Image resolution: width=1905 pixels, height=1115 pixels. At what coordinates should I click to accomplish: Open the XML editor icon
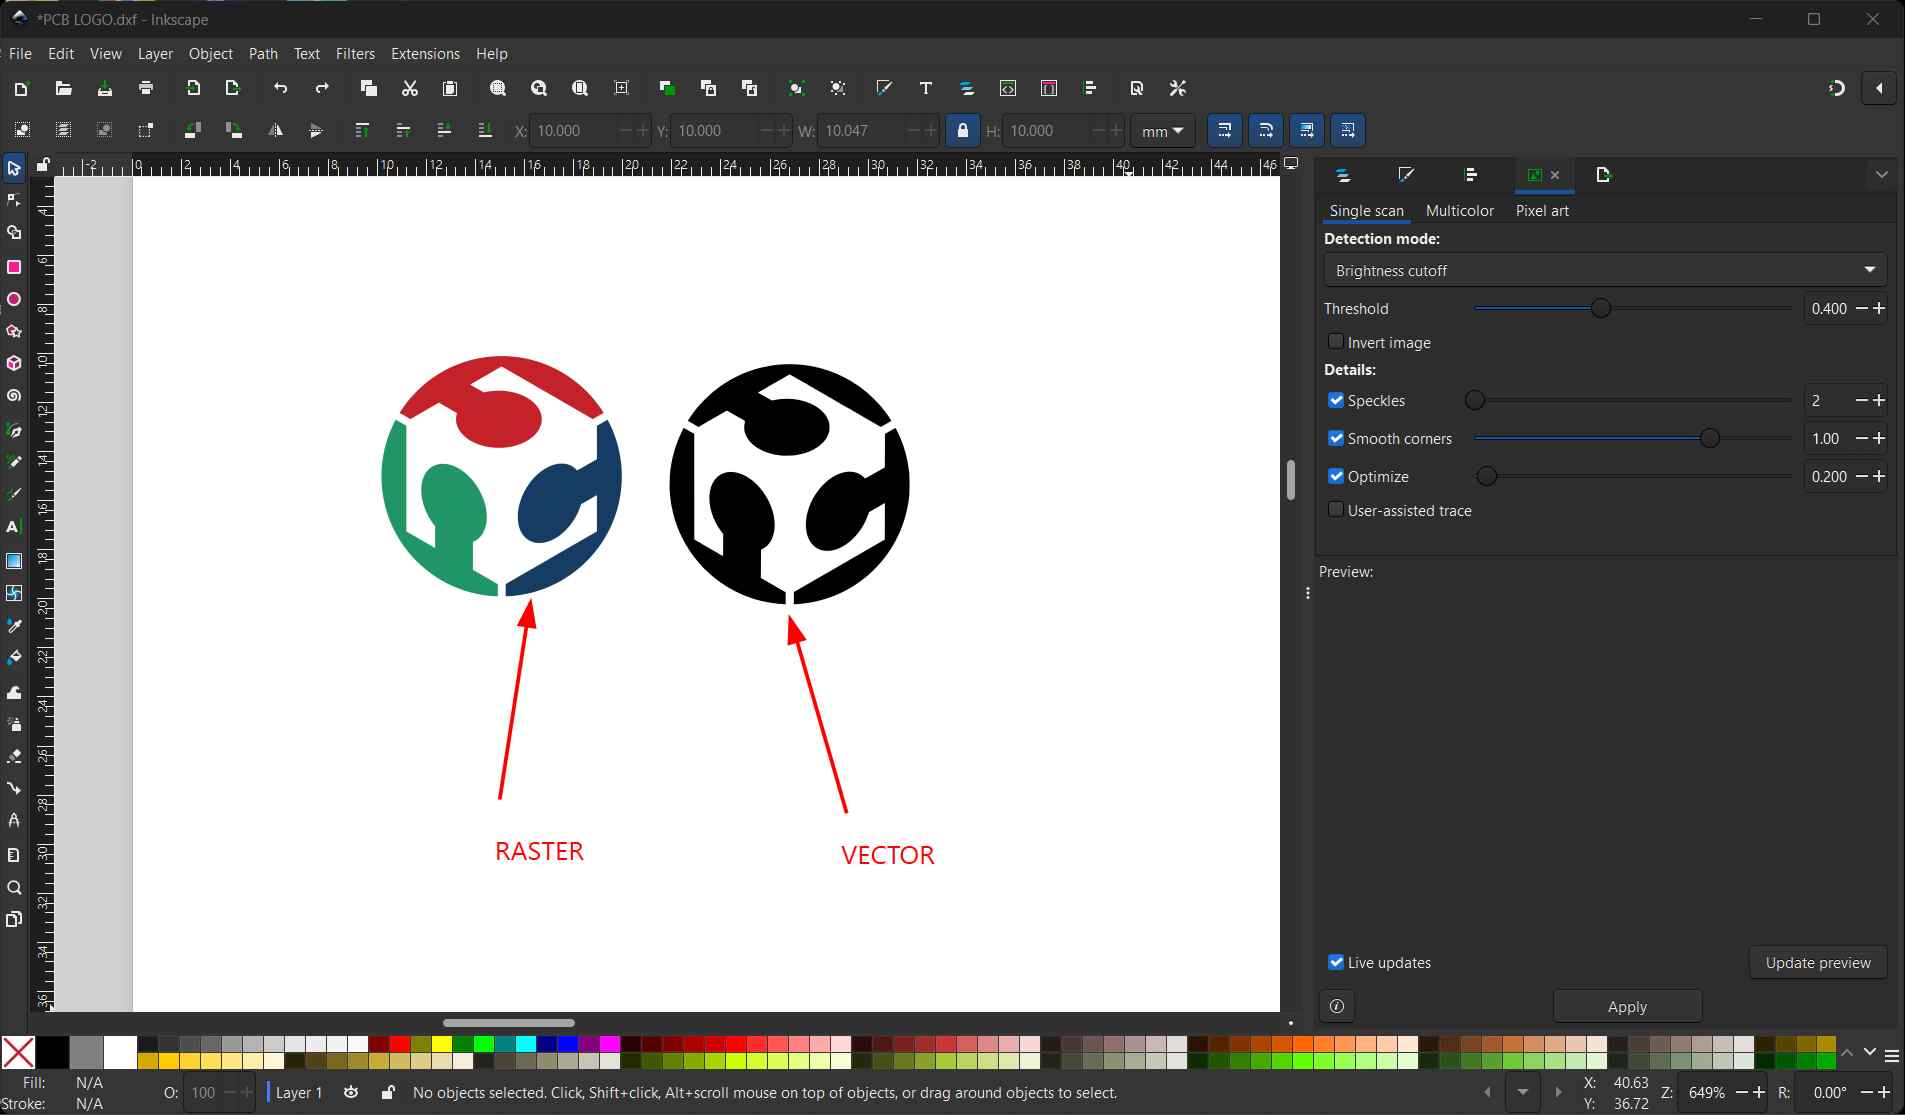pyautogui.click(x=1008, y=88)
